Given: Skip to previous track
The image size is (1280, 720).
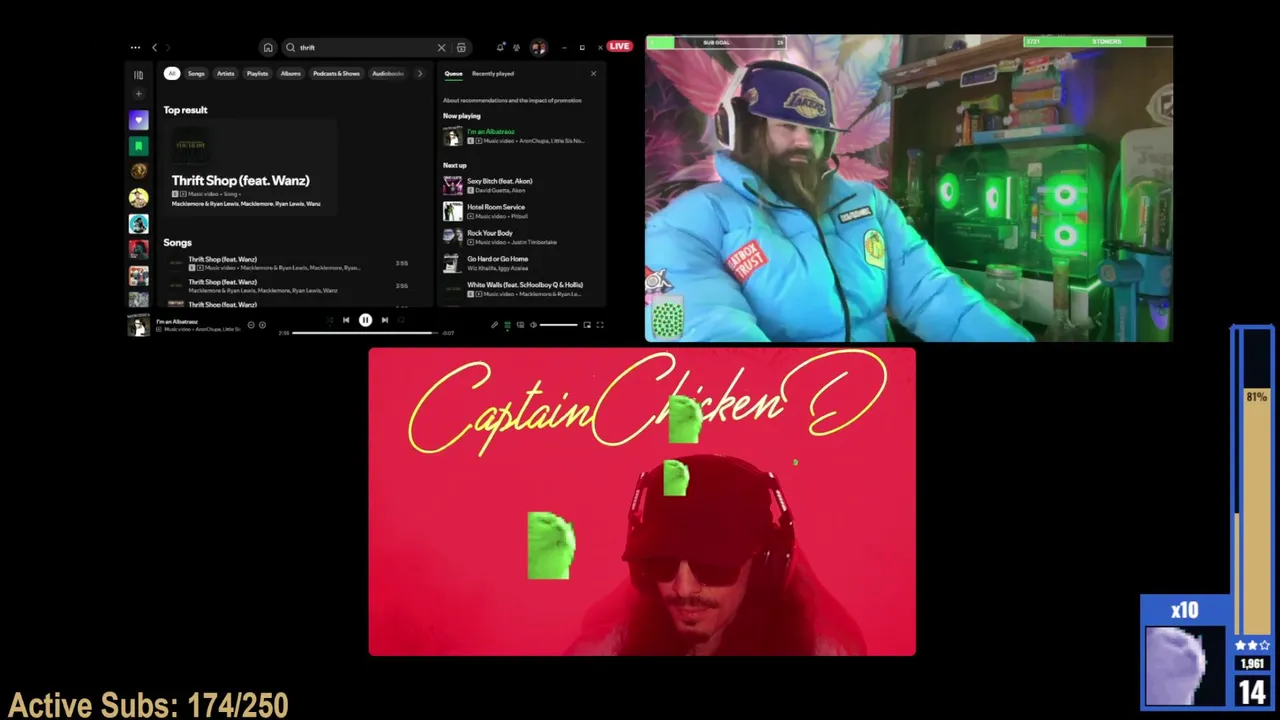Looking at the screenshot, I should (x=346, y=320).
